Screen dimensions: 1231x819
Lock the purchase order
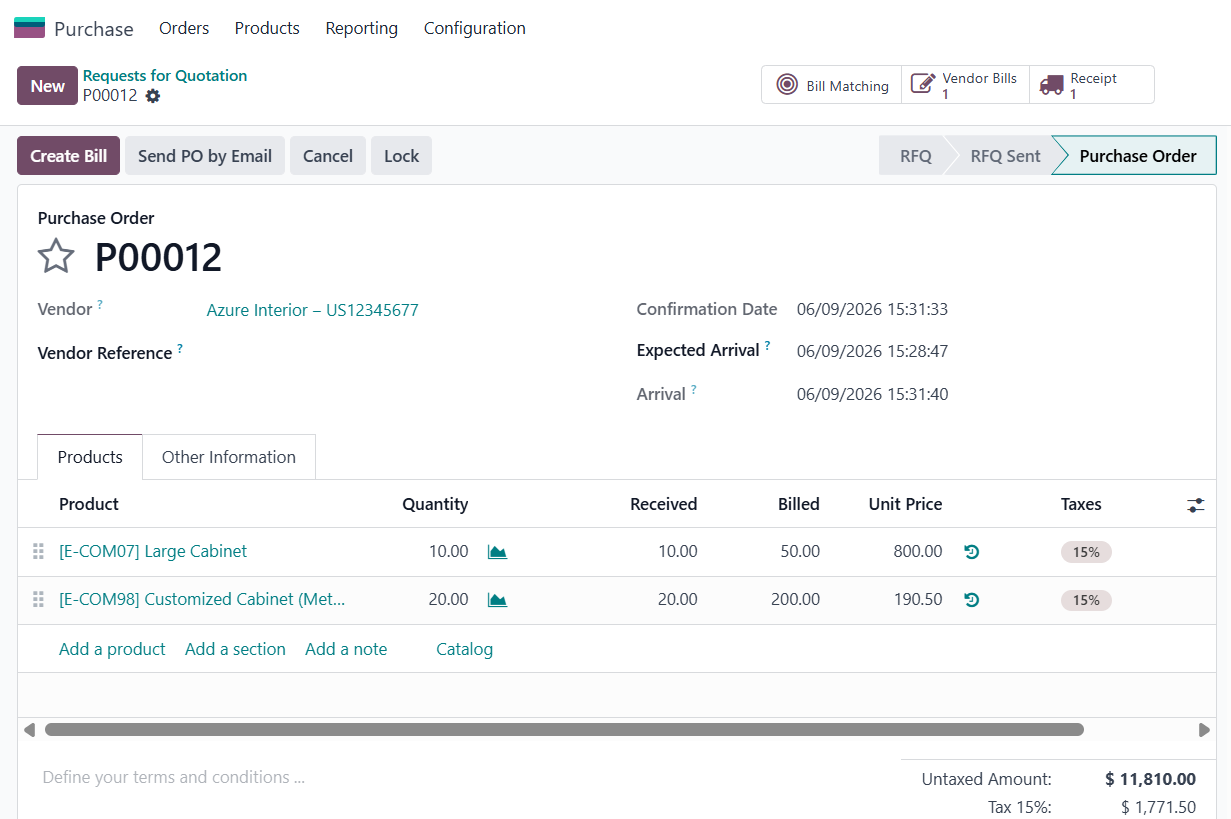(401, 156)
